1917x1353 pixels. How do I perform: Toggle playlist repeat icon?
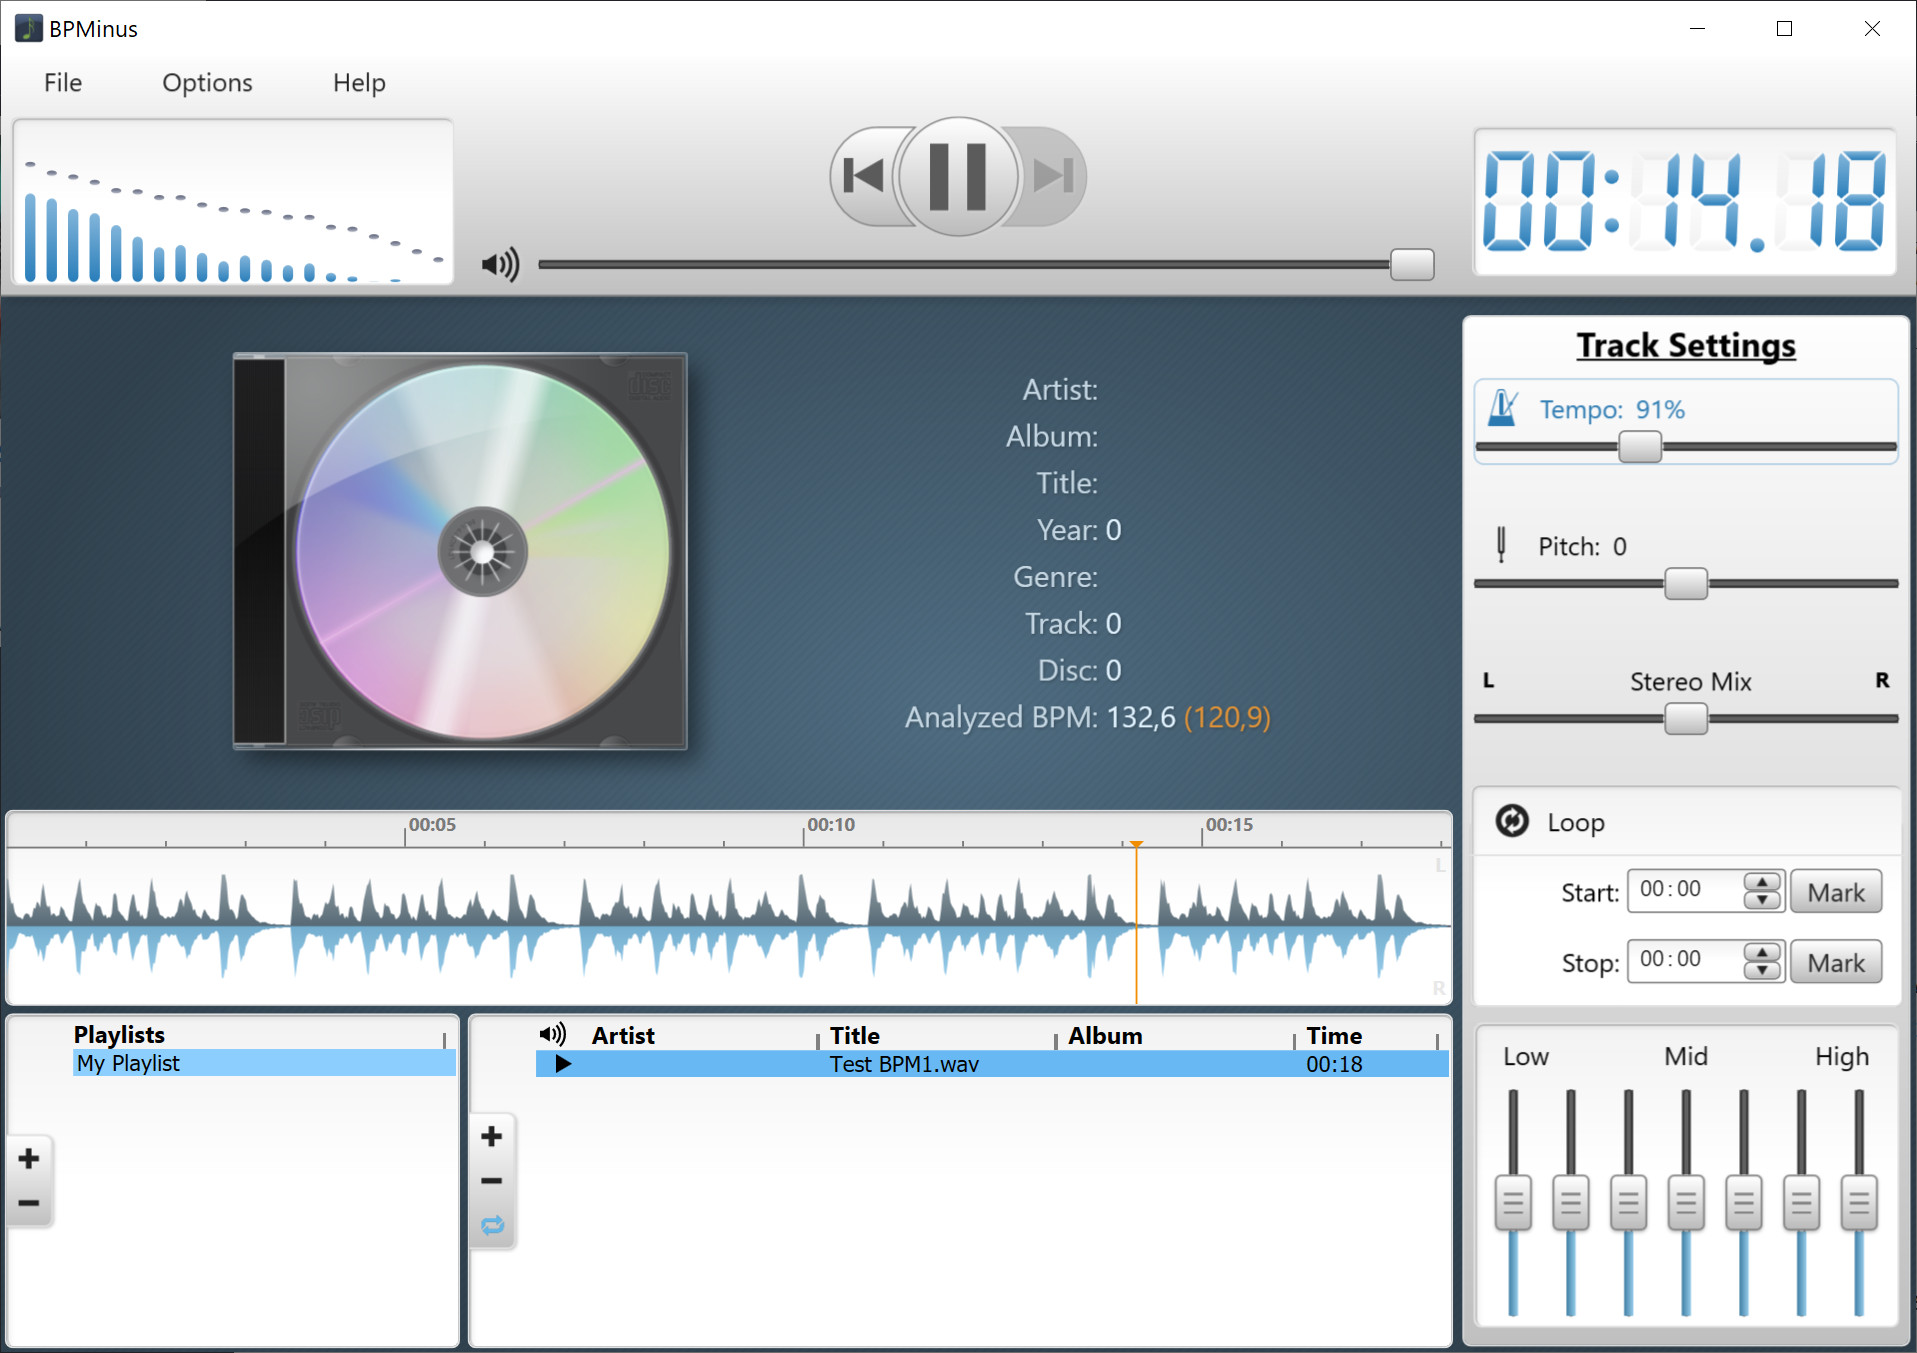[493, 1225]
